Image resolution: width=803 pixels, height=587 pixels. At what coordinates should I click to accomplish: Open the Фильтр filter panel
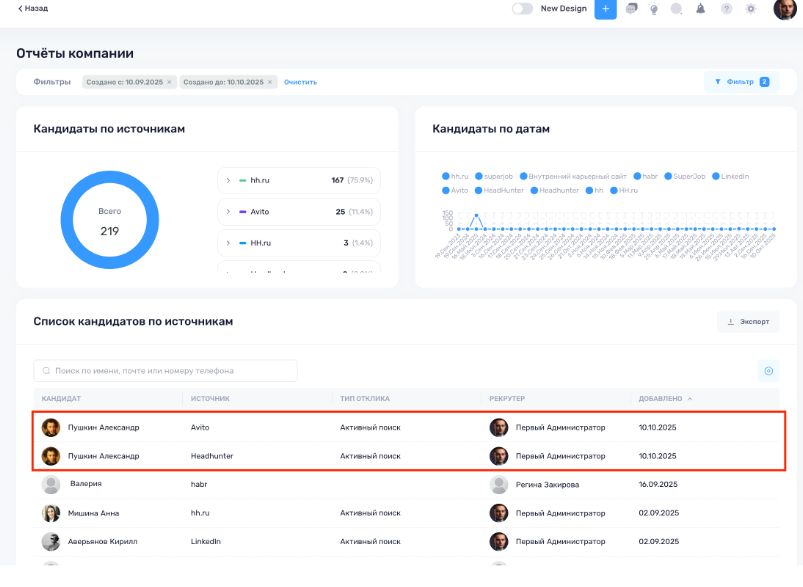(x=741, y=82)
